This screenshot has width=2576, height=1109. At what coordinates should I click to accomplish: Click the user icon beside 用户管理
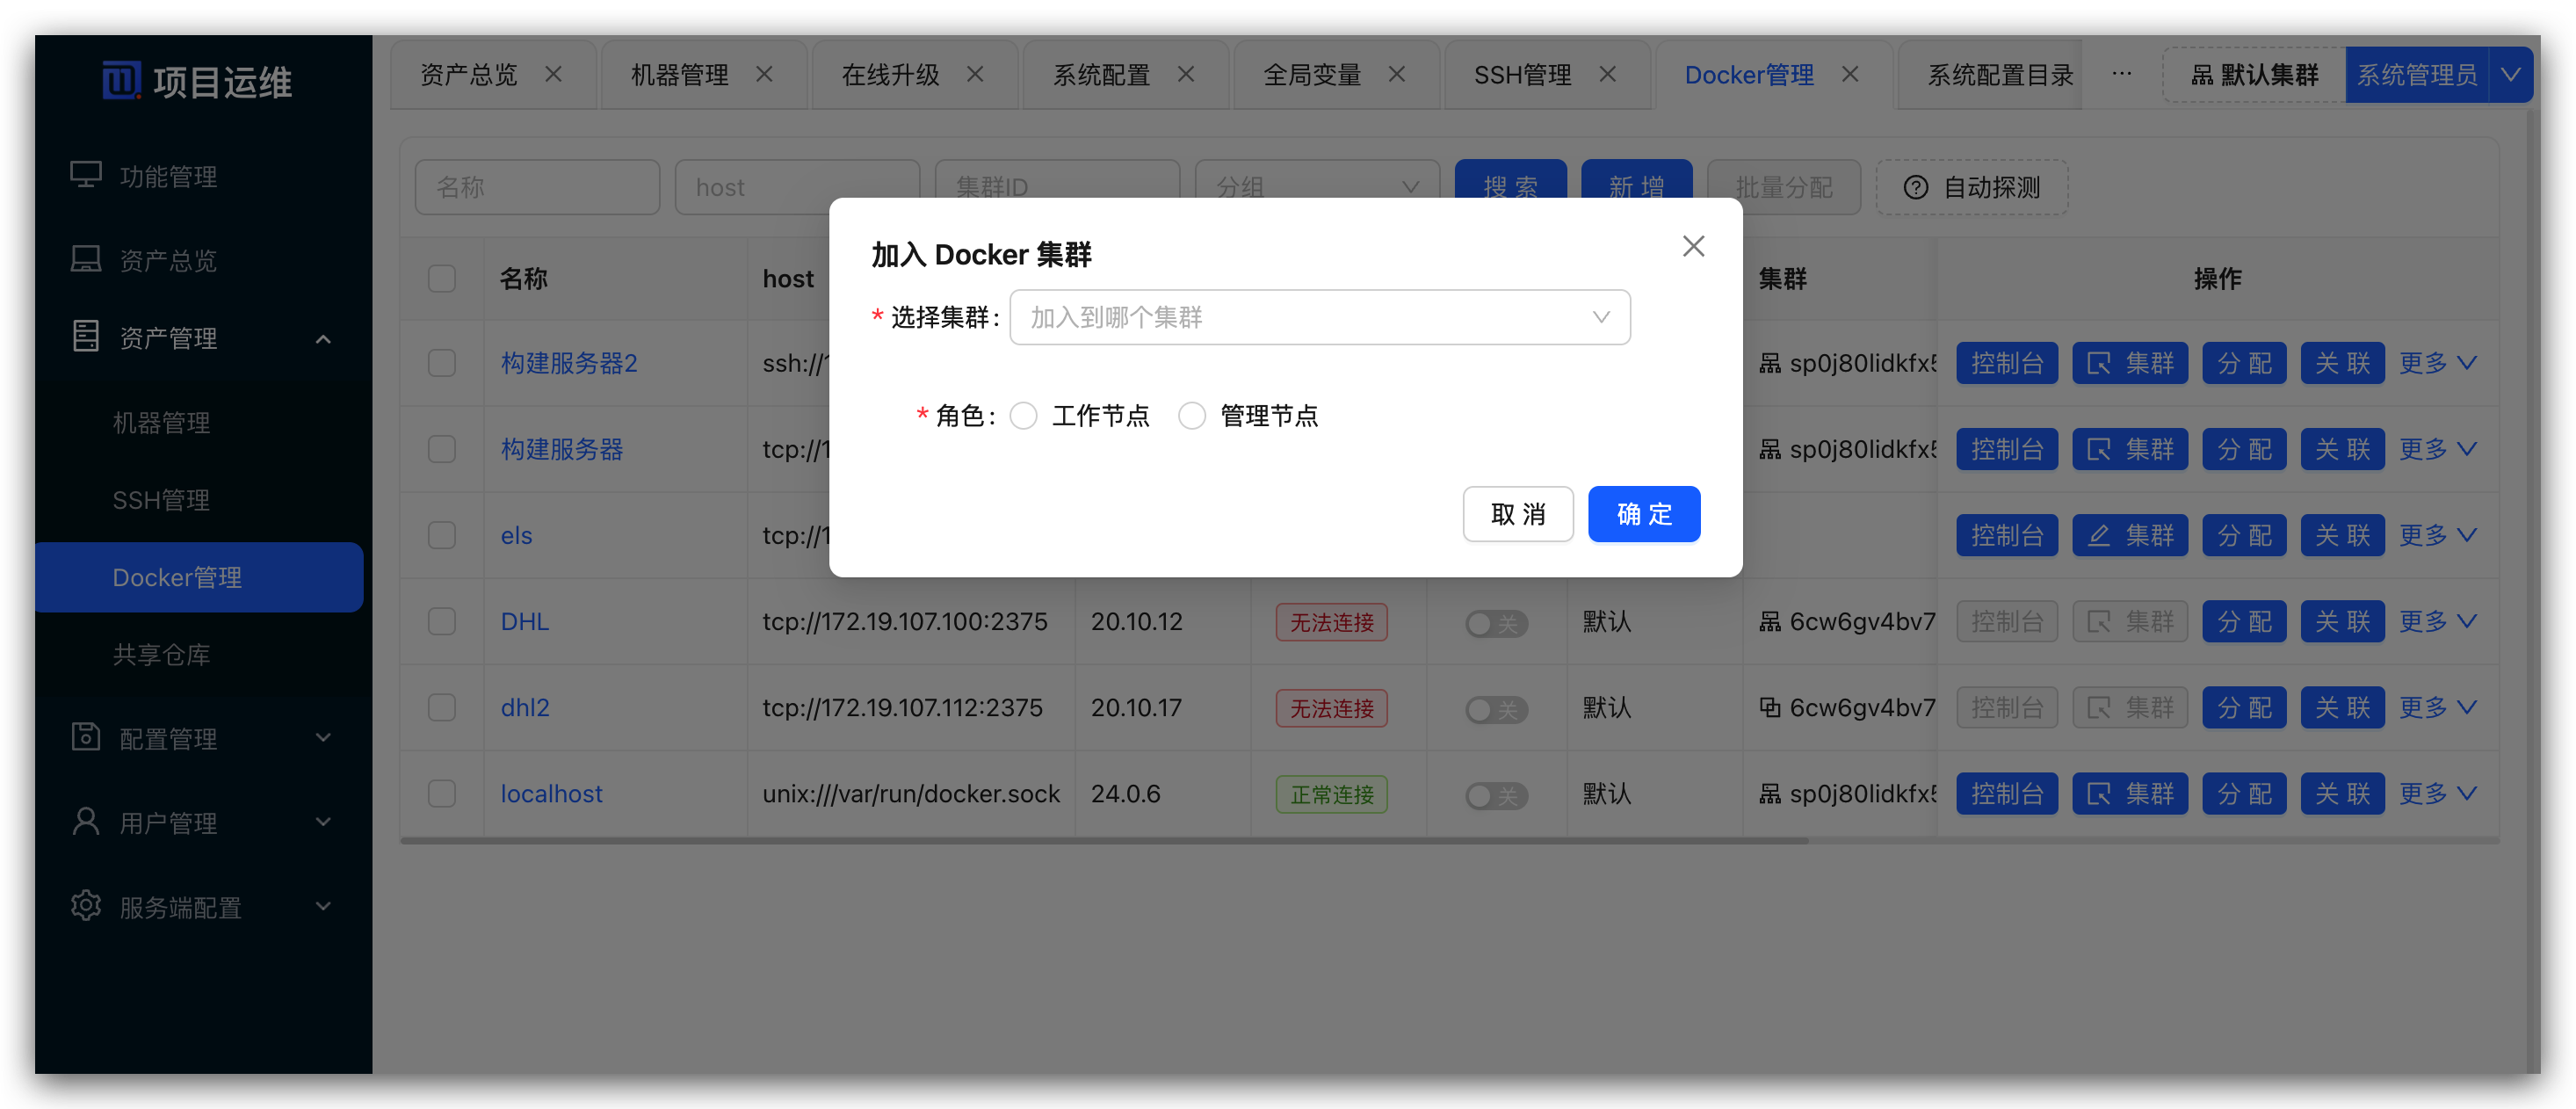pos(86,821)
